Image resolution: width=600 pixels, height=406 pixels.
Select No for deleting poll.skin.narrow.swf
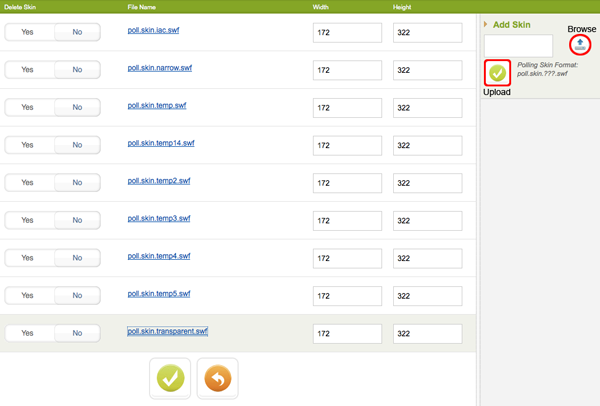tap(77, 70)
